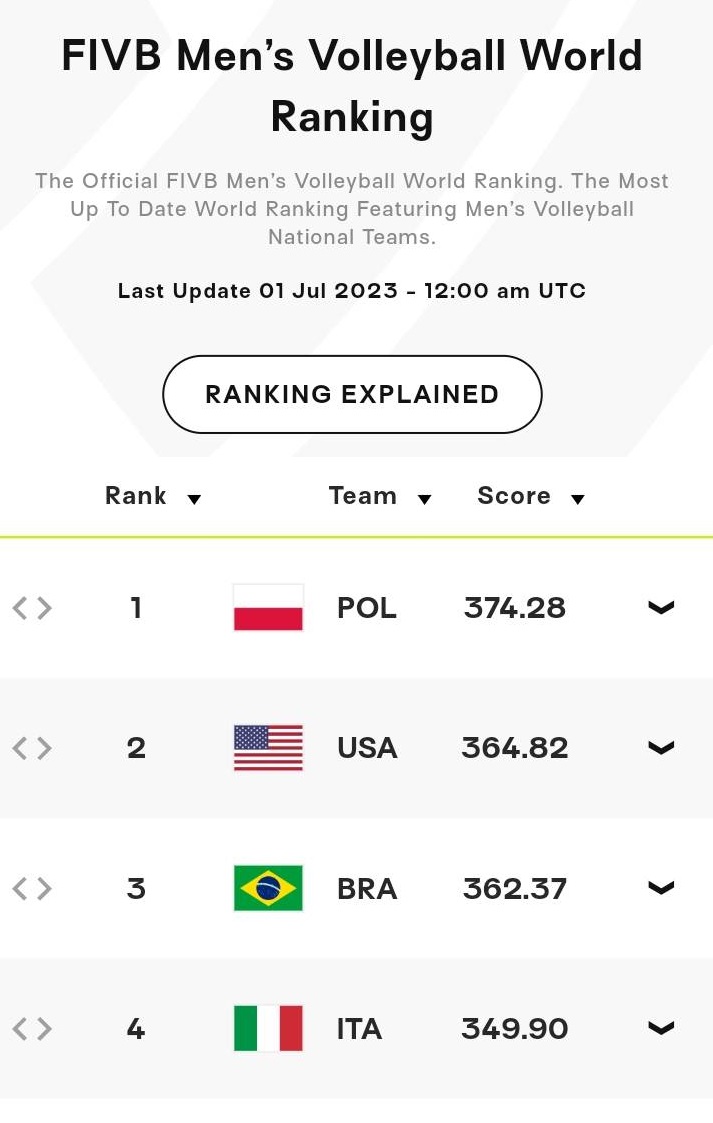Click the Poland flag icon
The width and height of the screenshot is (713, 1123).
coord(268,607)
